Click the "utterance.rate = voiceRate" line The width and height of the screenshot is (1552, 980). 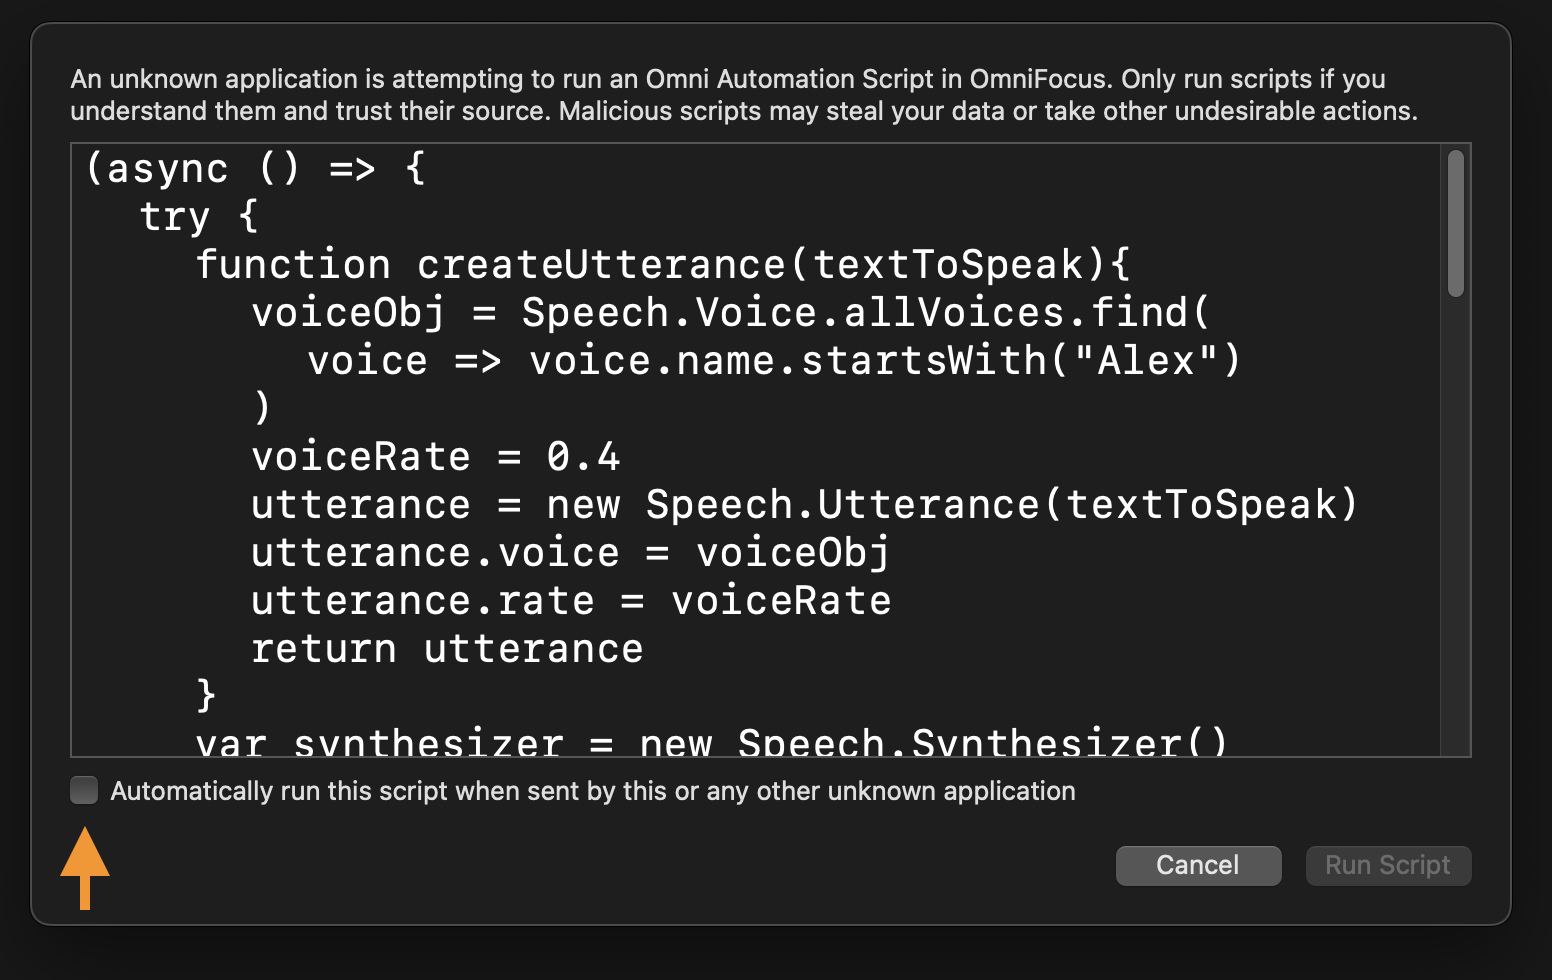click(570, 600)
